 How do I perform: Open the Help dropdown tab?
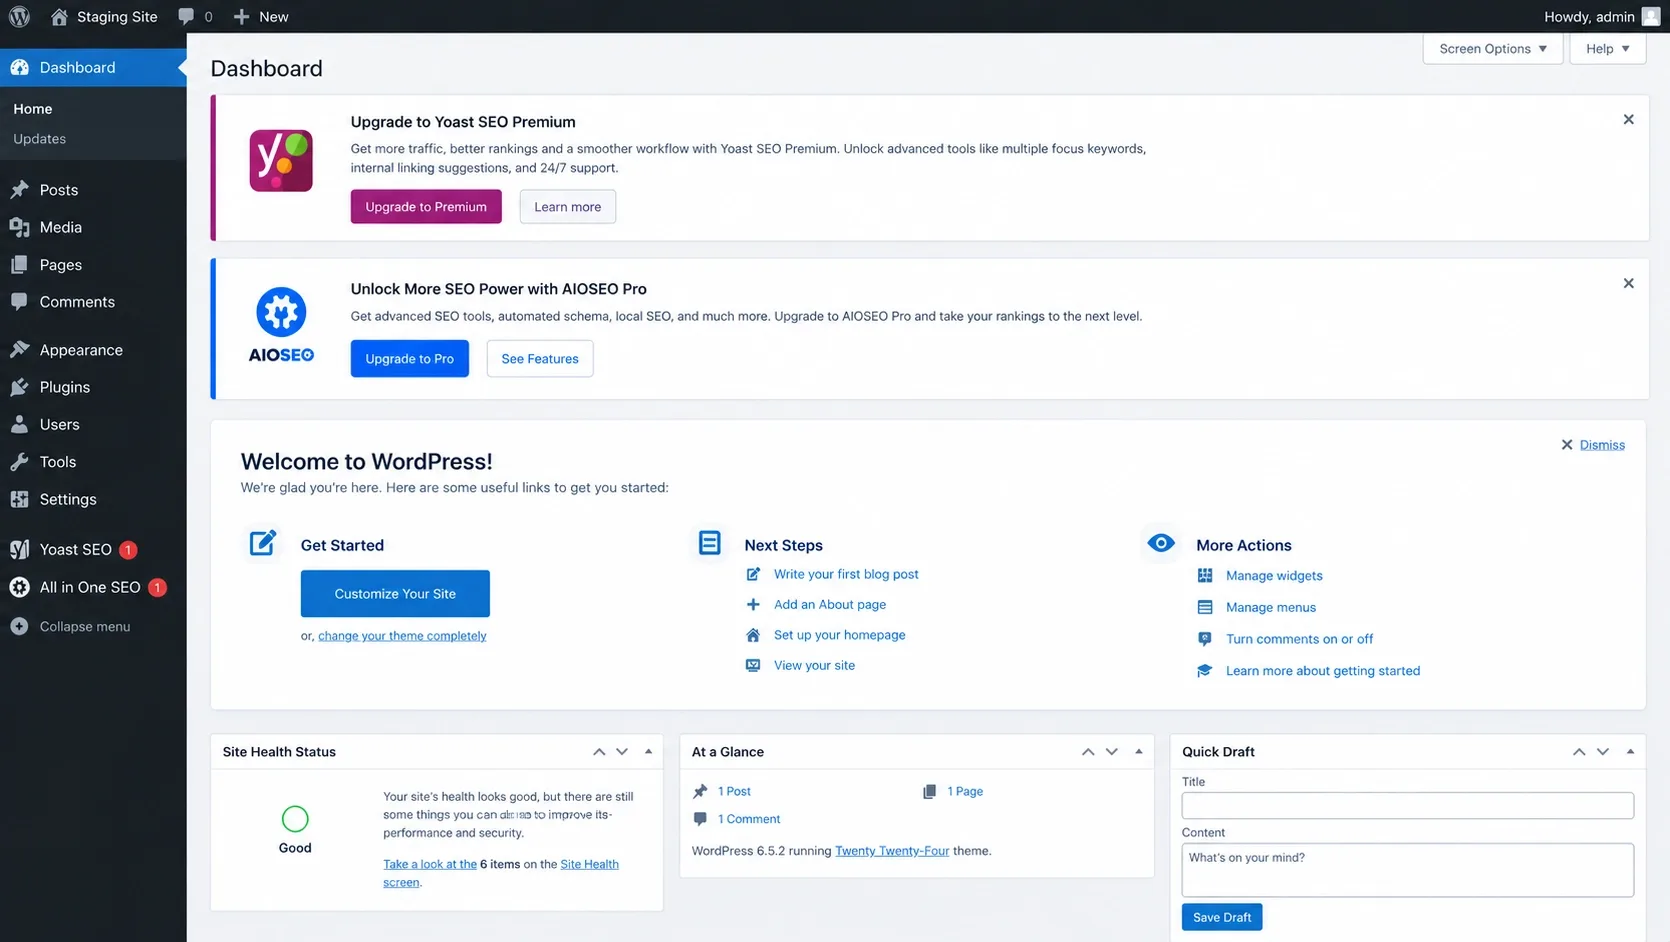click(1607, 48)
